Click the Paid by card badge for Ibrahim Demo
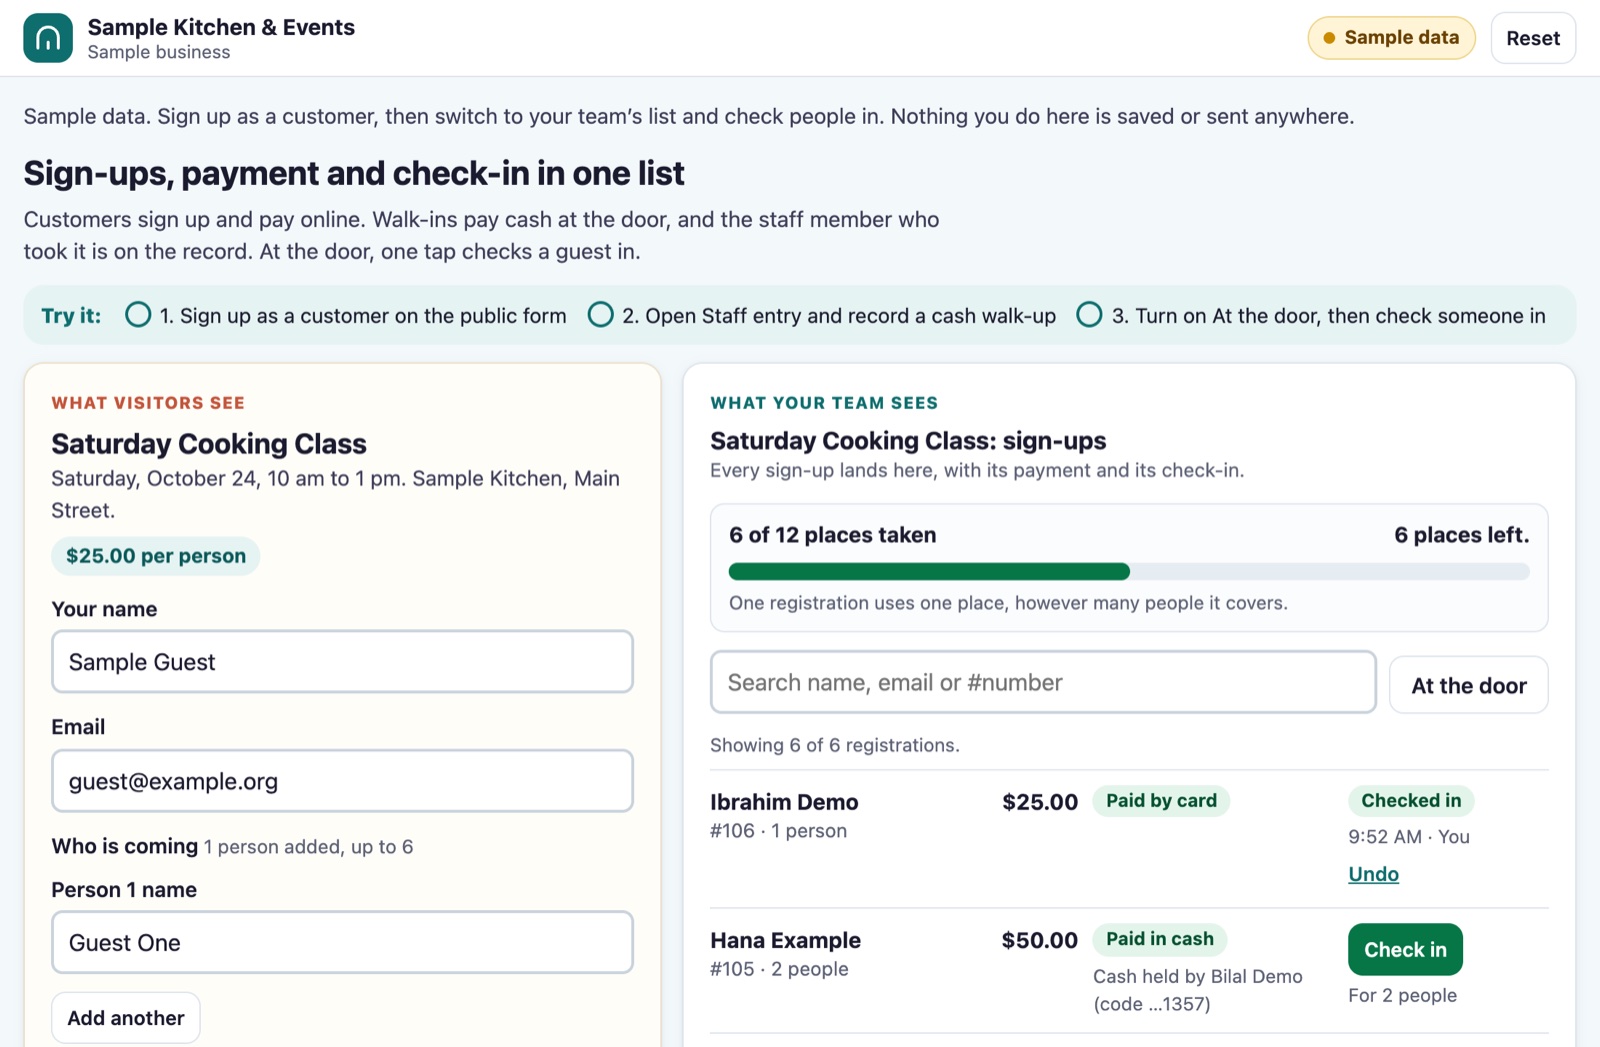 [1161, 801]
